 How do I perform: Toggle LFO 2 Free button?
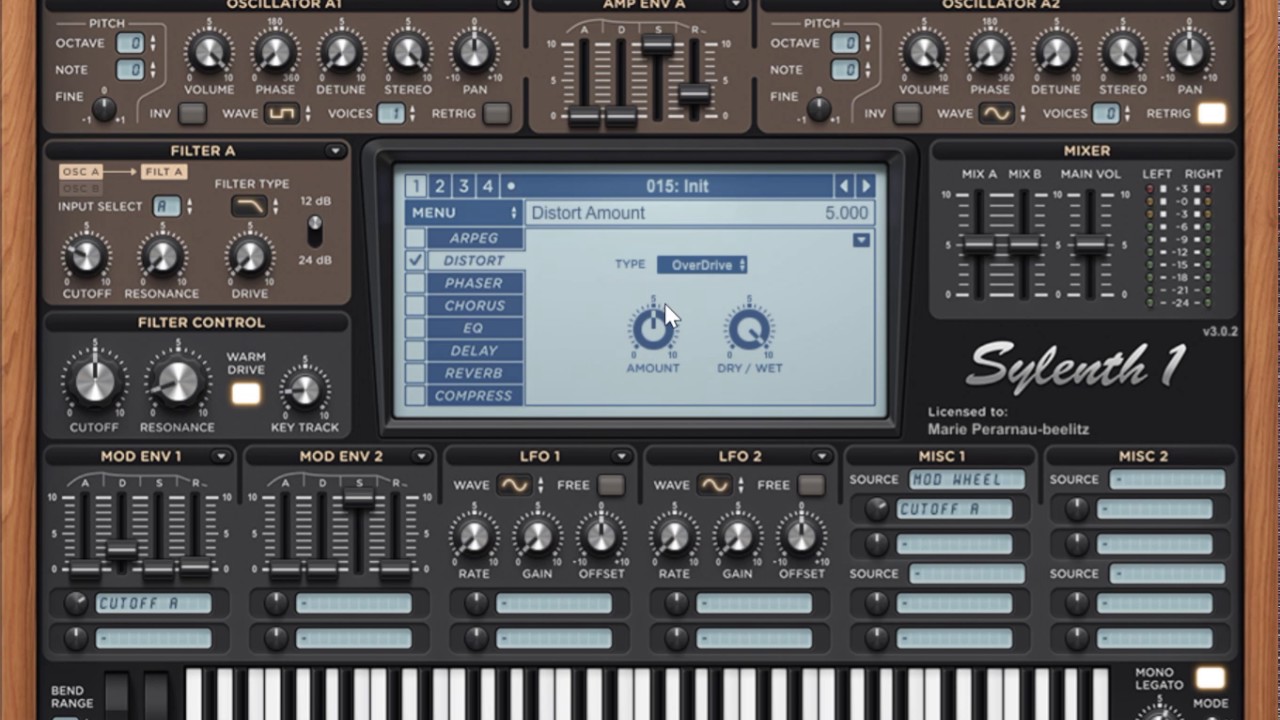(x=812, y=485)
